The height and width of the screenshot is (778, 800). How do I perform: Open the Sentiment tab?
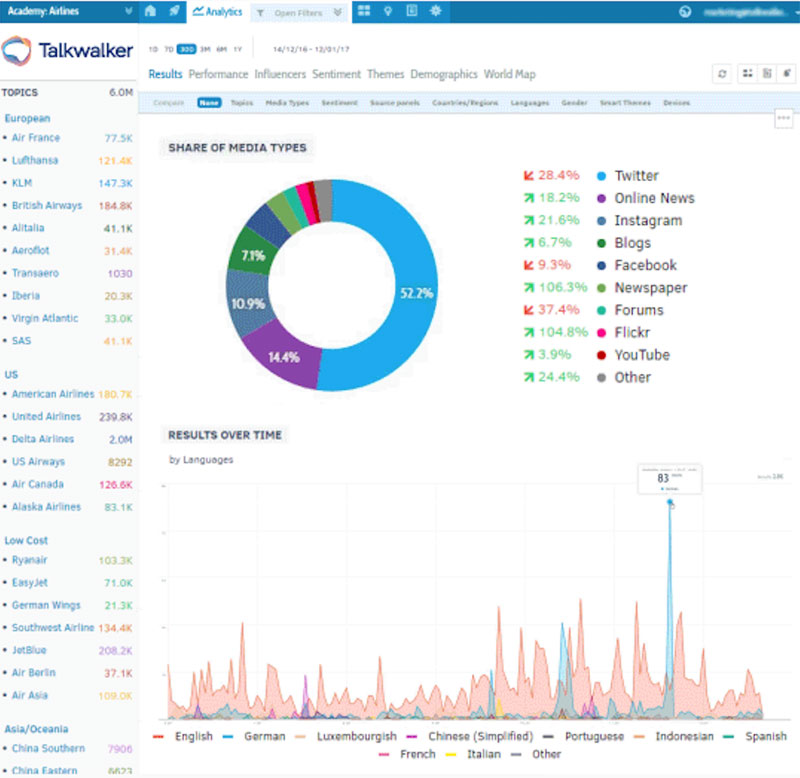[x=336, y=74]
